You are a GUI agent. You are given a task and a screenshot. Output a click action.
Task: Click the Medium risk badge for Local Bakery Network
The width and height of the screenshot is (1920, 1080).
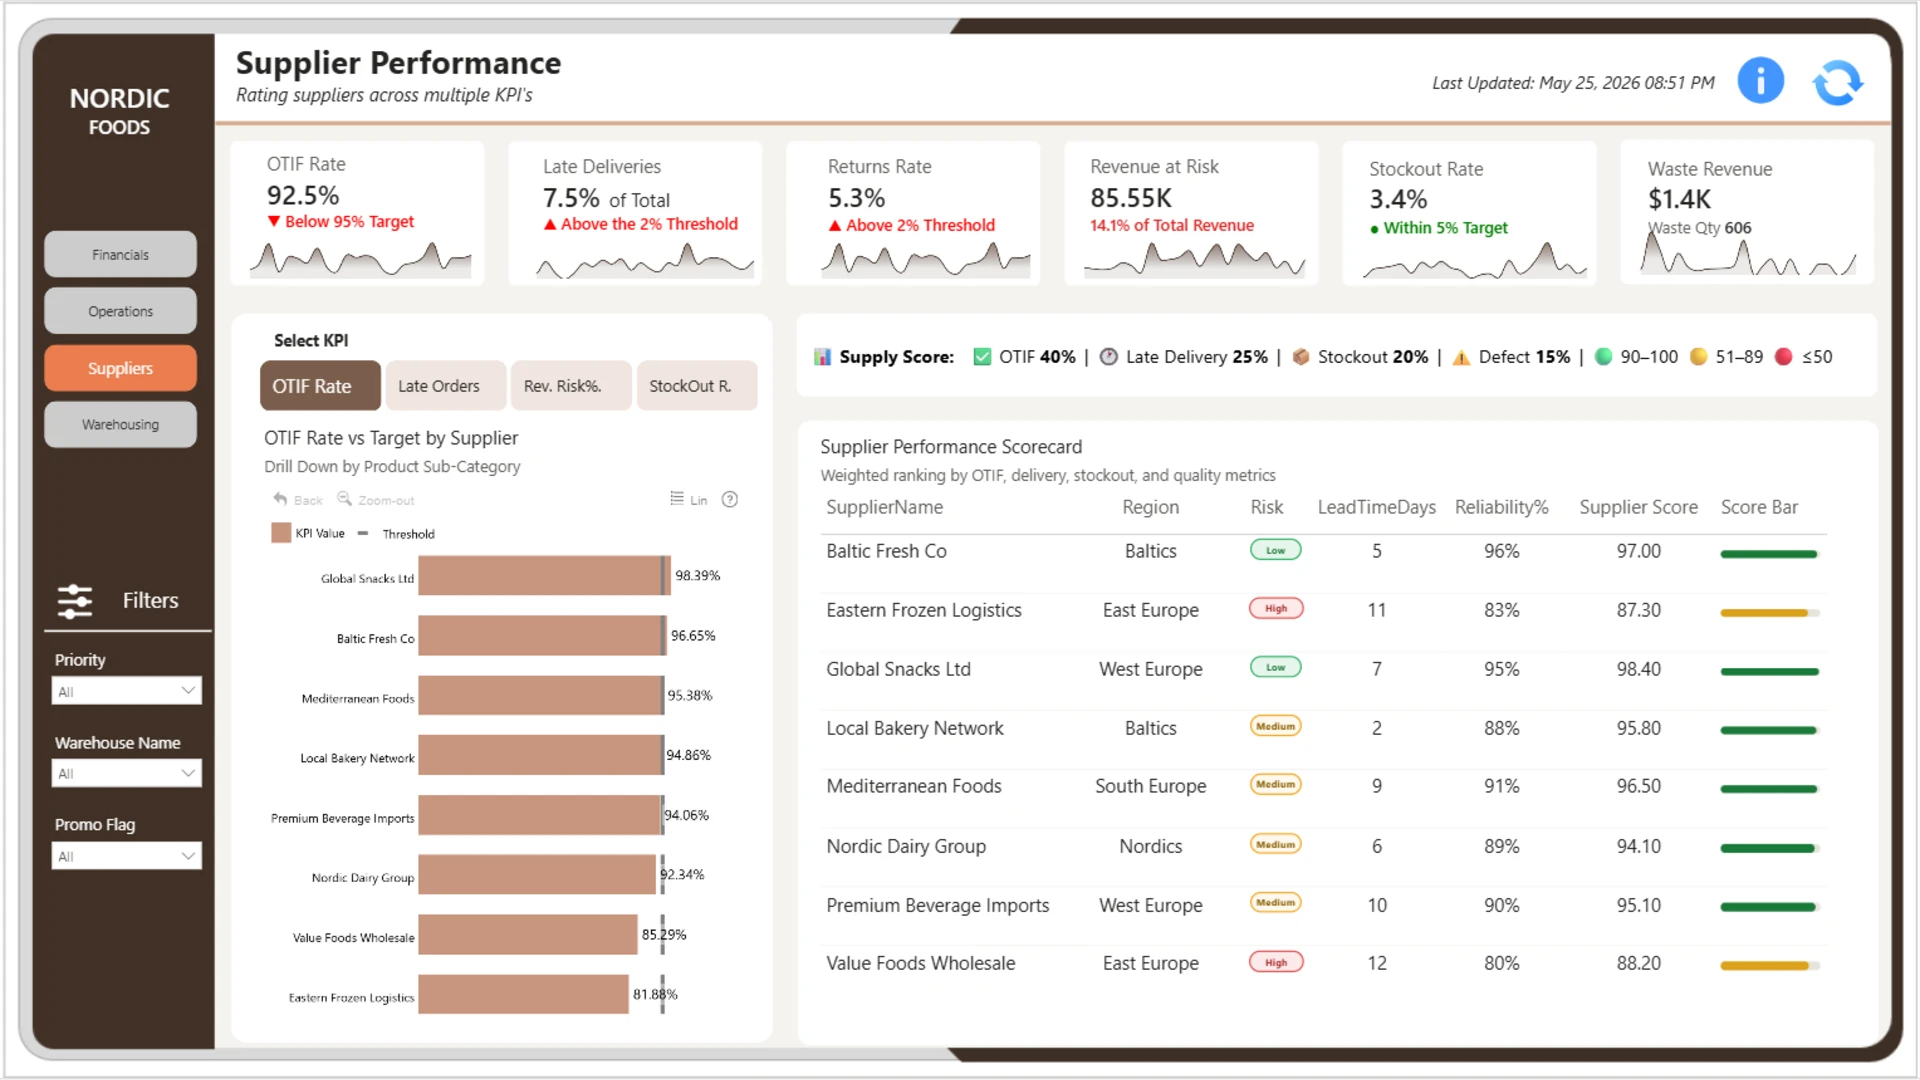tap(1275, 727)
